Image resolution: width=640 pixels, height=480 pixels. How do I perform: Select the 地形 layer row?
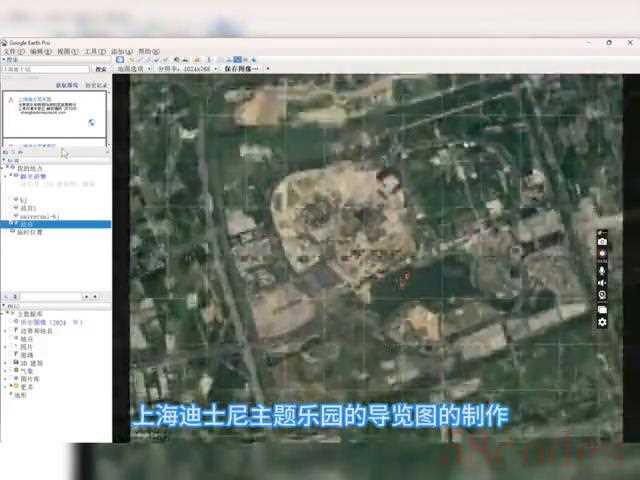tap(18, 395)
